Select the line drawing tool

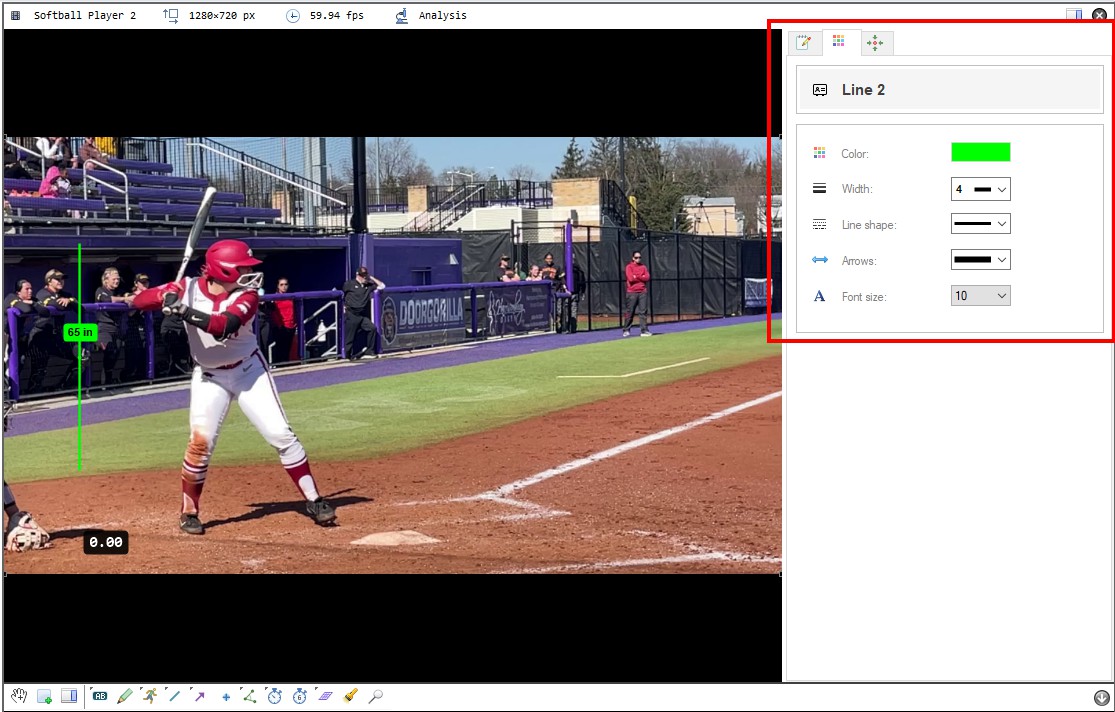[x=174, y=696]
